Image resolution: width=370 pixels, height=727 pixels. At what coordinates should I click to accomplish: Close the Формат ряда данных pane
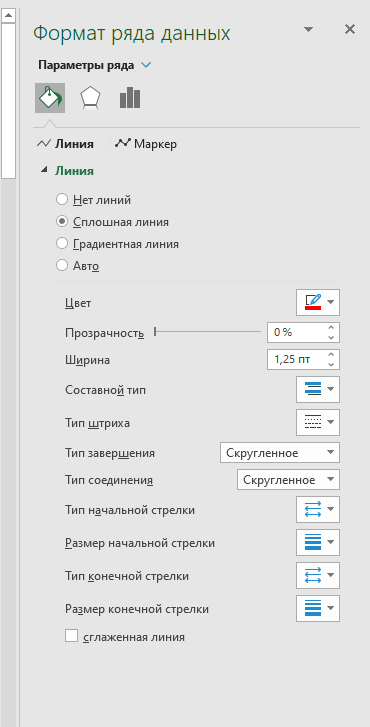[x=350, y=30]
